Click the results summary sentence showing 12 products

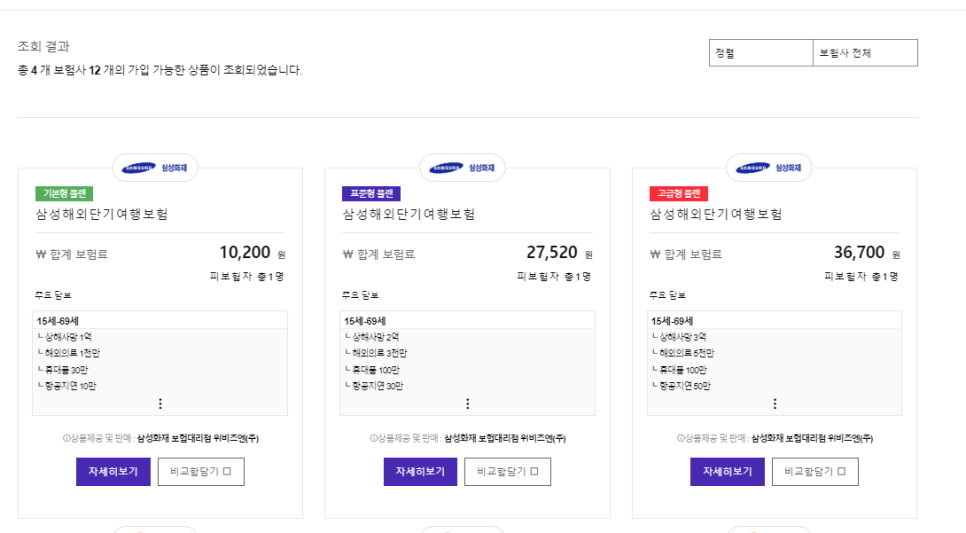[x=160, y=70]
